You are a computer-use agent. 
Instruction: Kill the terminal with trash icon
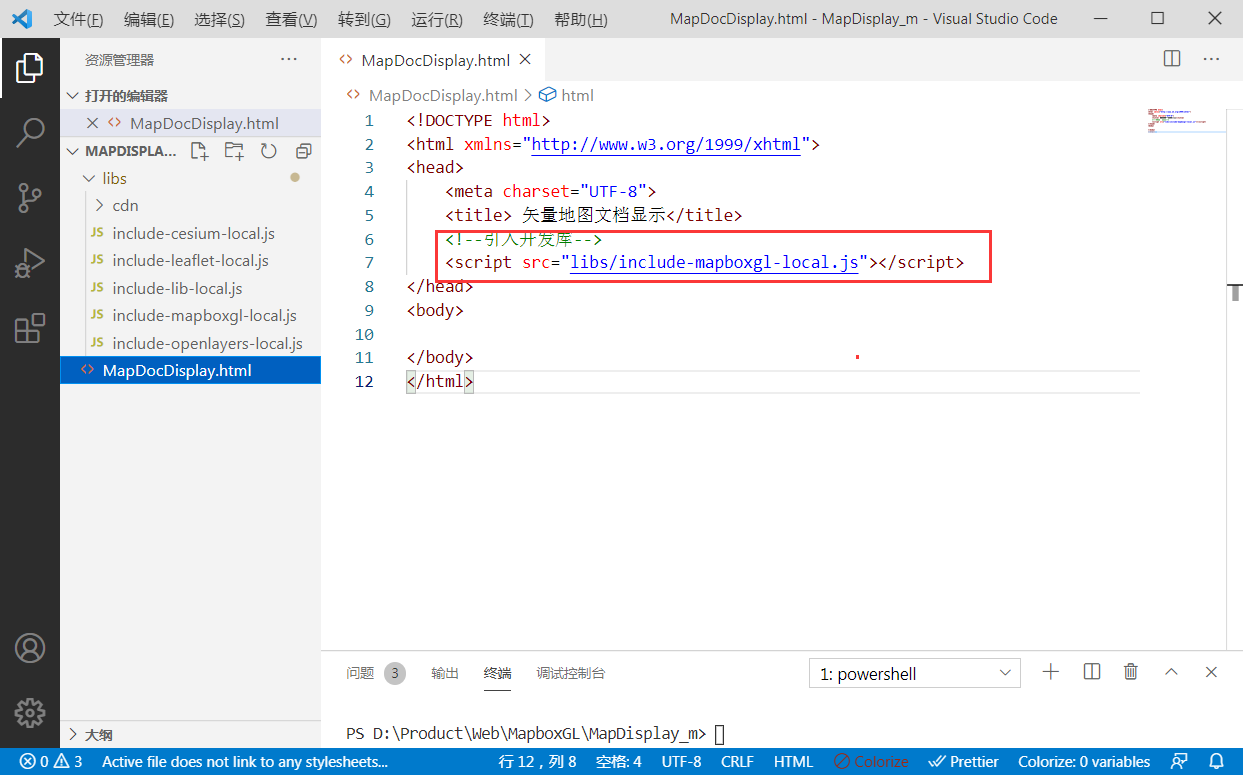1130,672
